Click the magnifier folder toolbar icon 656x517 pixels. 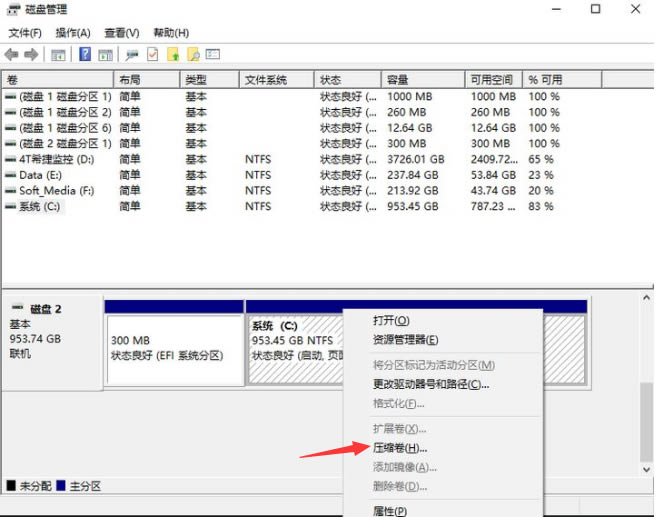pyautogui.click(x=193, y=54)
